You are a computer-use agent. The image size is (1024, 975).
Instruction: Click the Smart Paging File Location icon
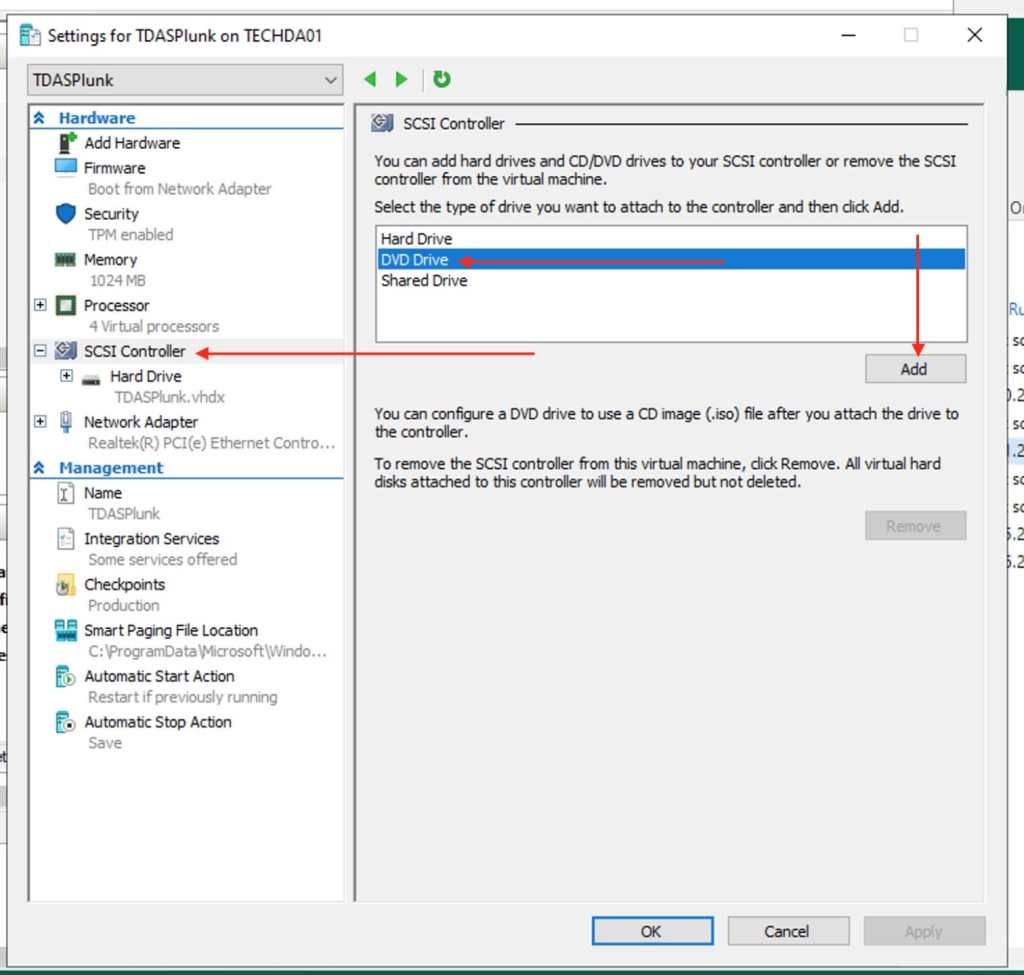click(x=66, y=630)
